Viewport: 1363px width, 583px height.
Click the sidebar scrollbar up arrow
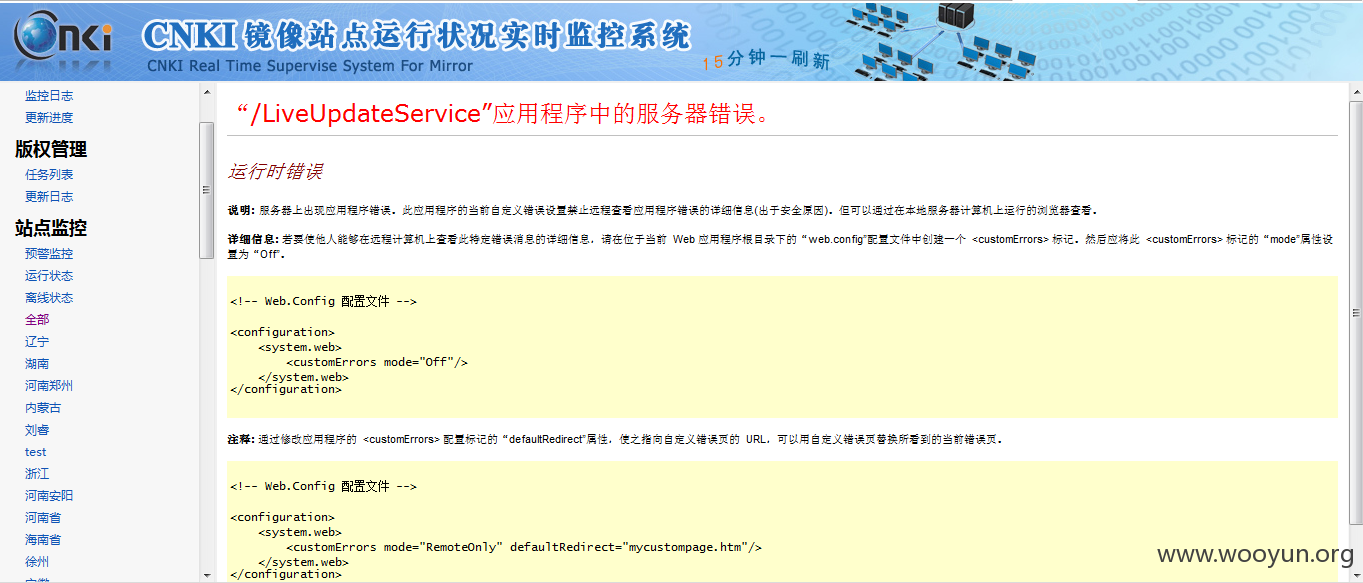[x=207, y=92]
